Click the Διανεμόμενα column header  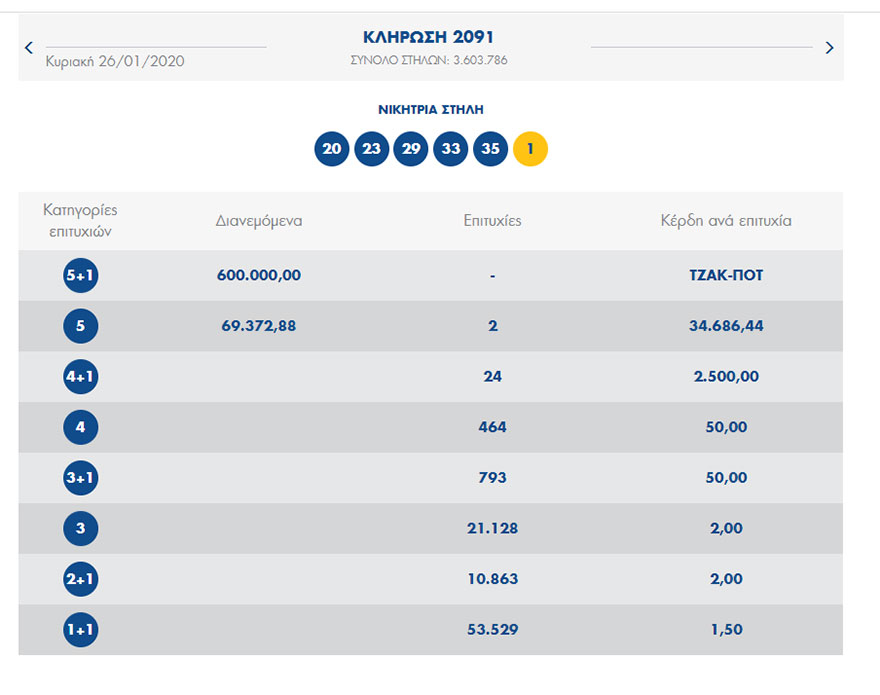coord(259,221)
